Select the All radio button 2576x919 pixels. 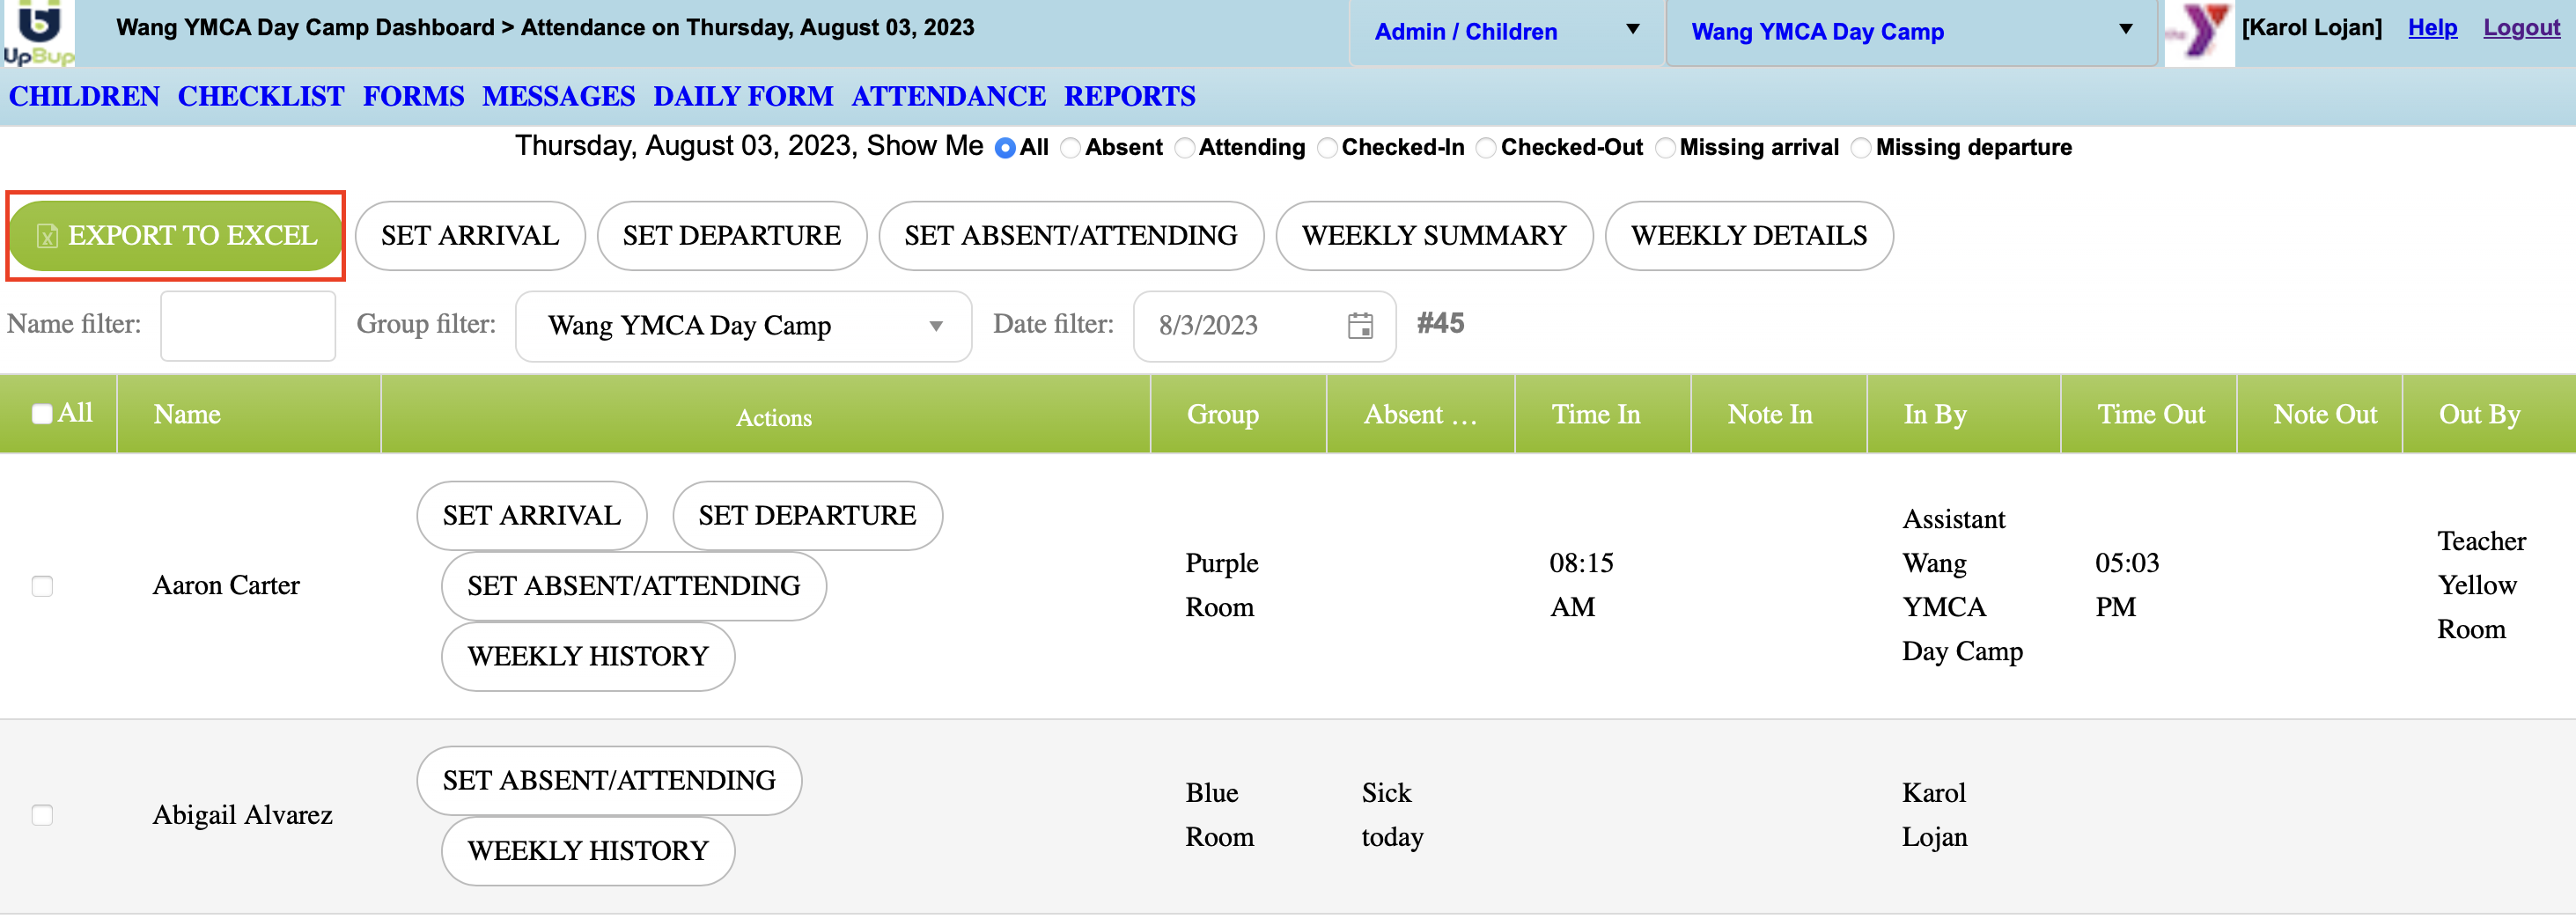click(x=1005, y=148)
